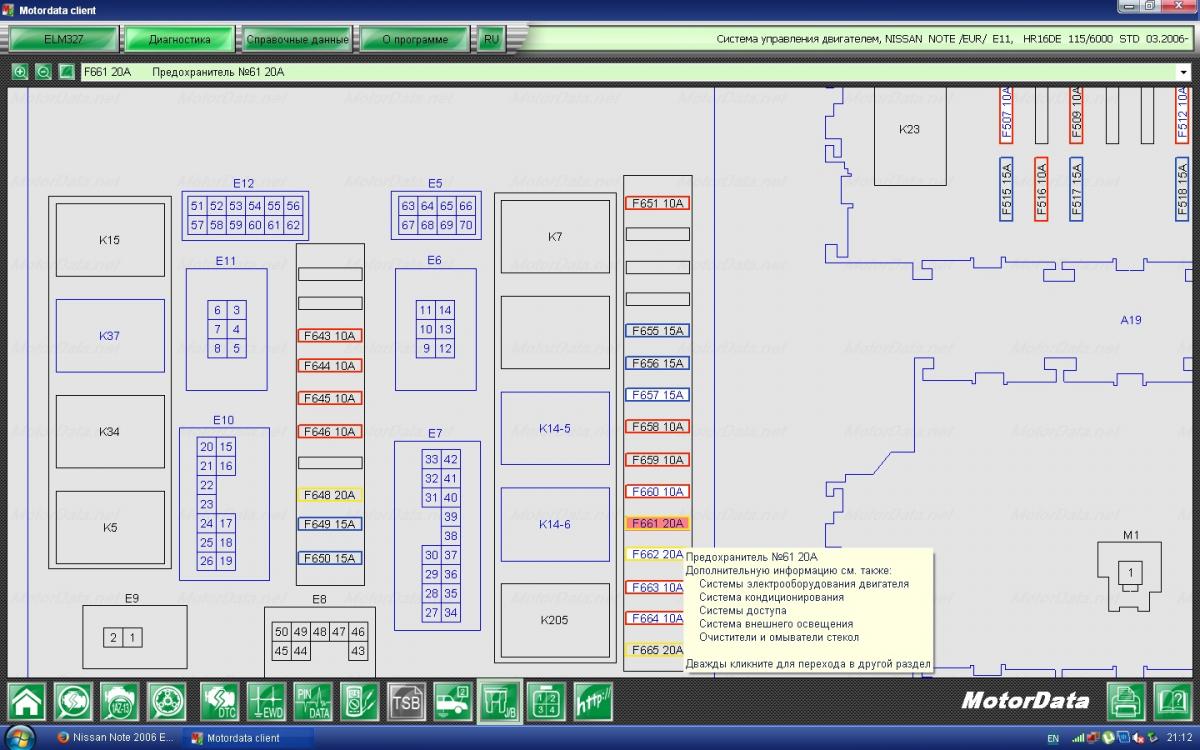
Task: Click the Home icon in bottom toolbar
Action: click(27, 700)
